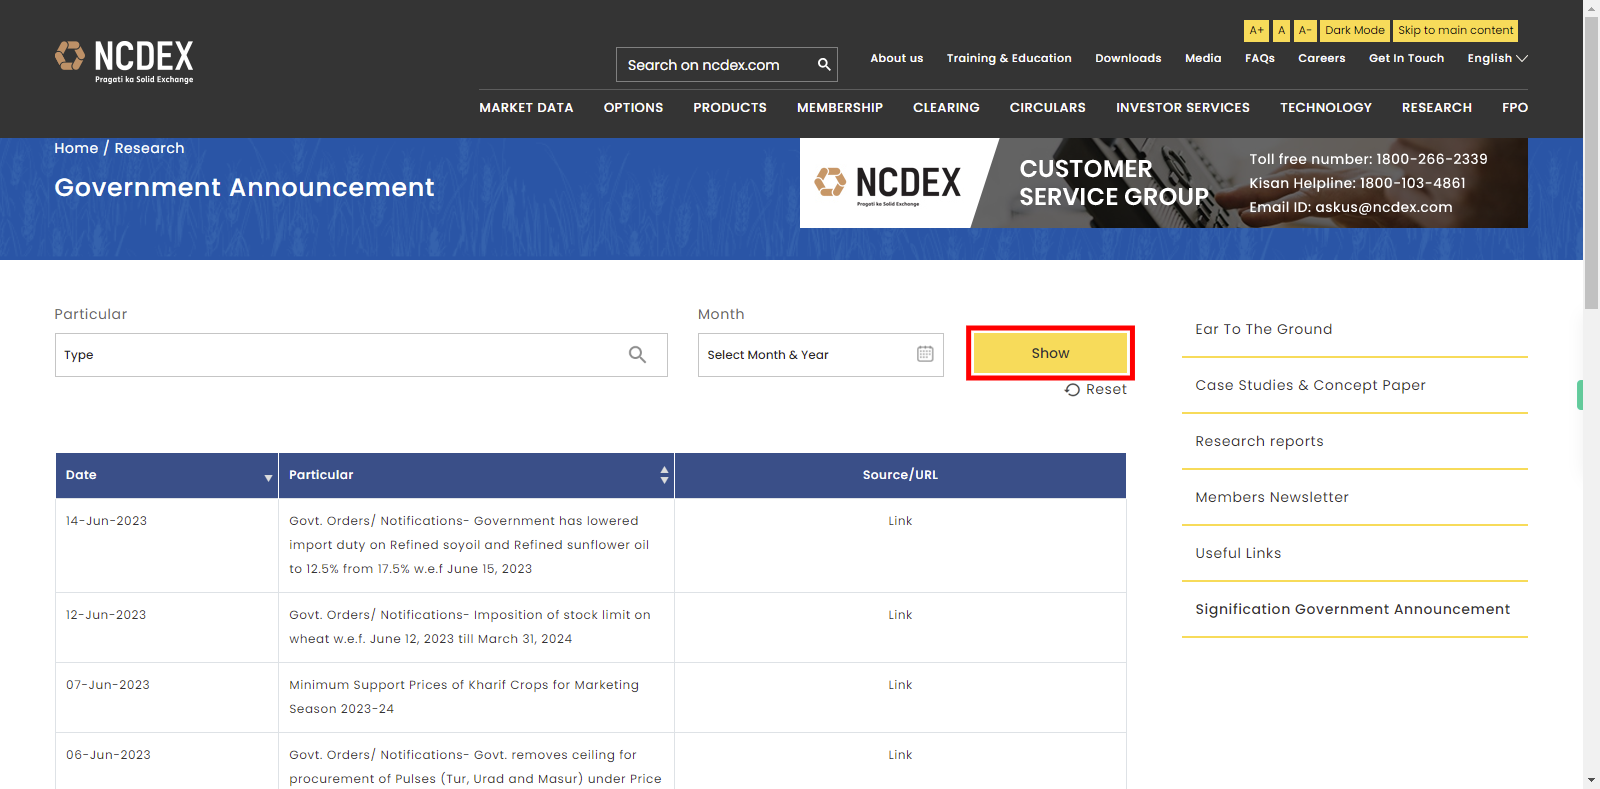Click the Reset link with its circular arrow
Viewport: 1600px width, 789px height.
1096,389
